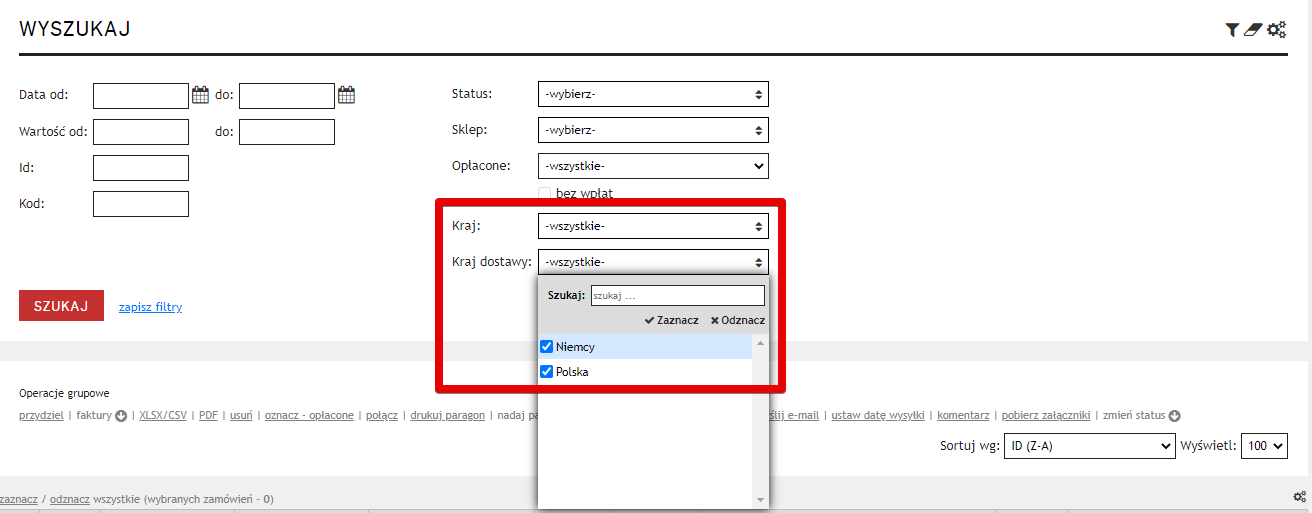Click the eraser icon to clear filters
1312x513 pixels.
[x=1254, y=30]
